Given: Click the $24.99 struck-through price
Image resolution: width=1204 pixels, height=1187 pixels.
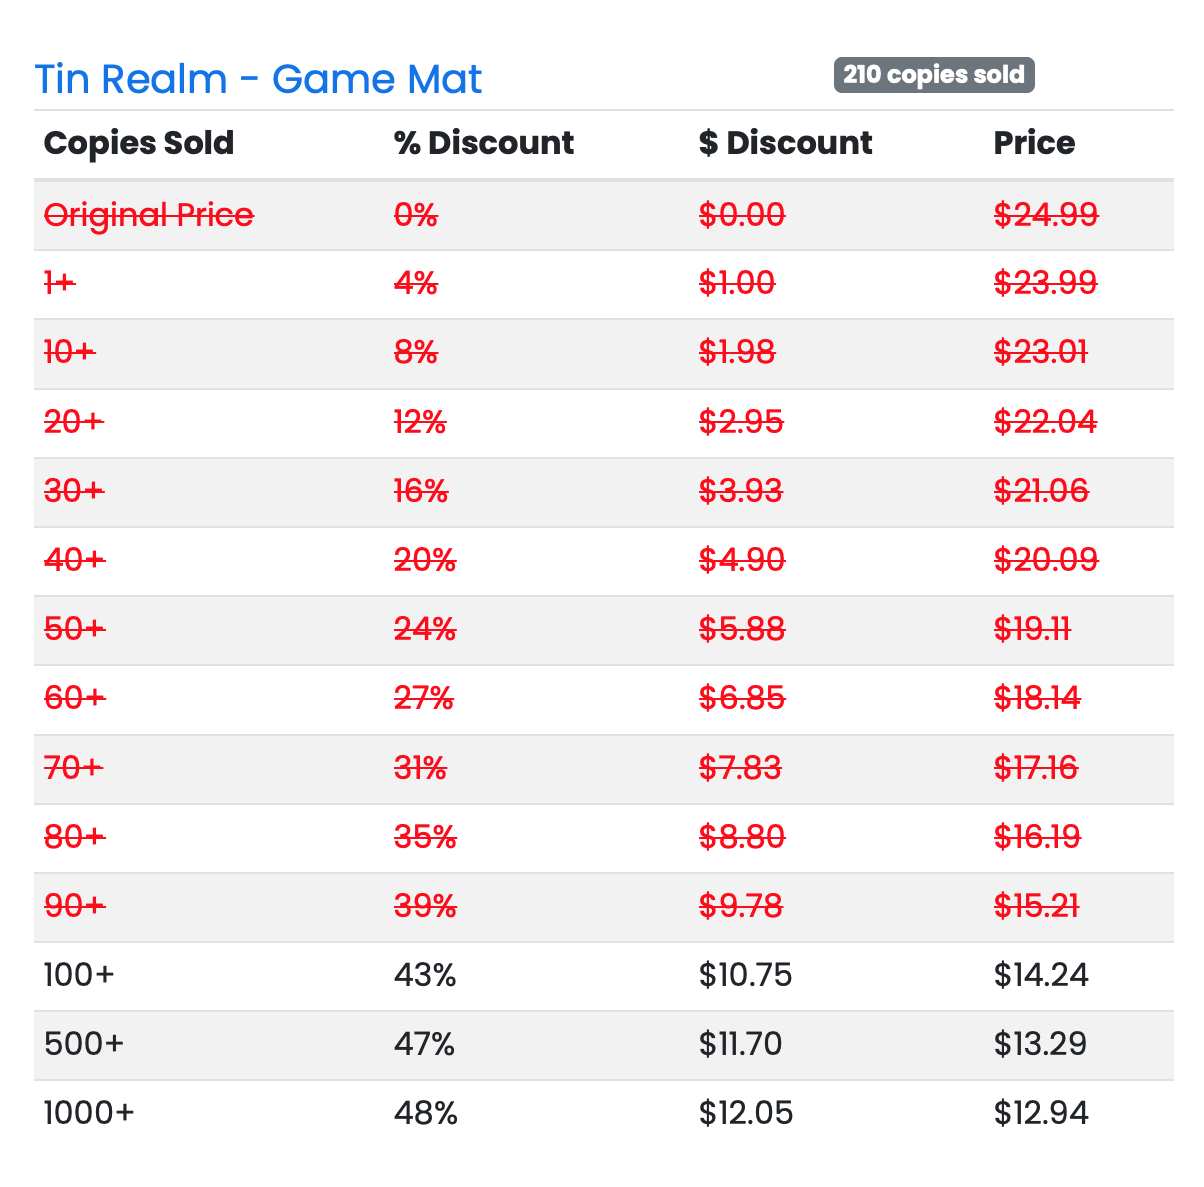Looking at the screenshot, I should point(1046,214).
